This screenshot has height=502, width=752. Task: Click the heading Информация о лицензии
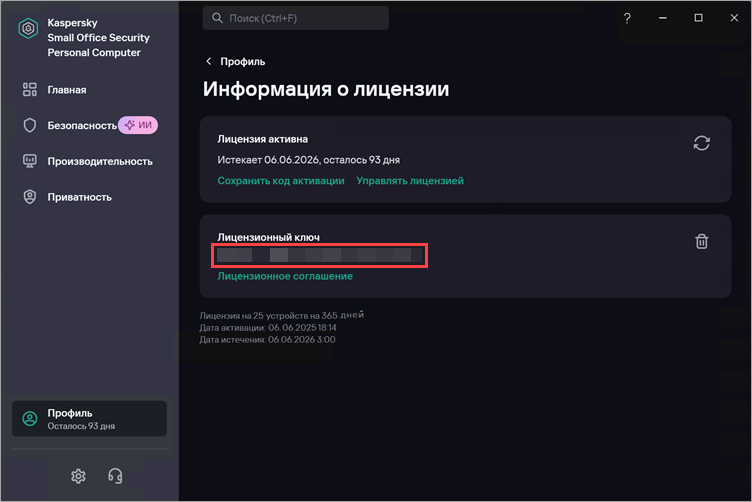coord(326,89)
